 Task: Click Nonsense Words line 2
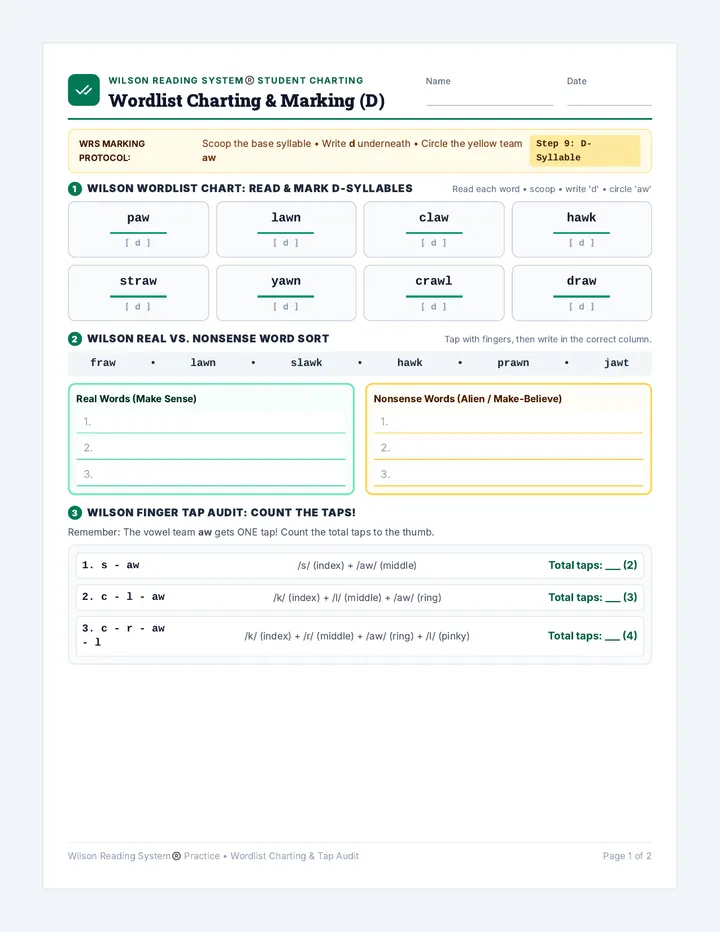(x=508, y=448)
